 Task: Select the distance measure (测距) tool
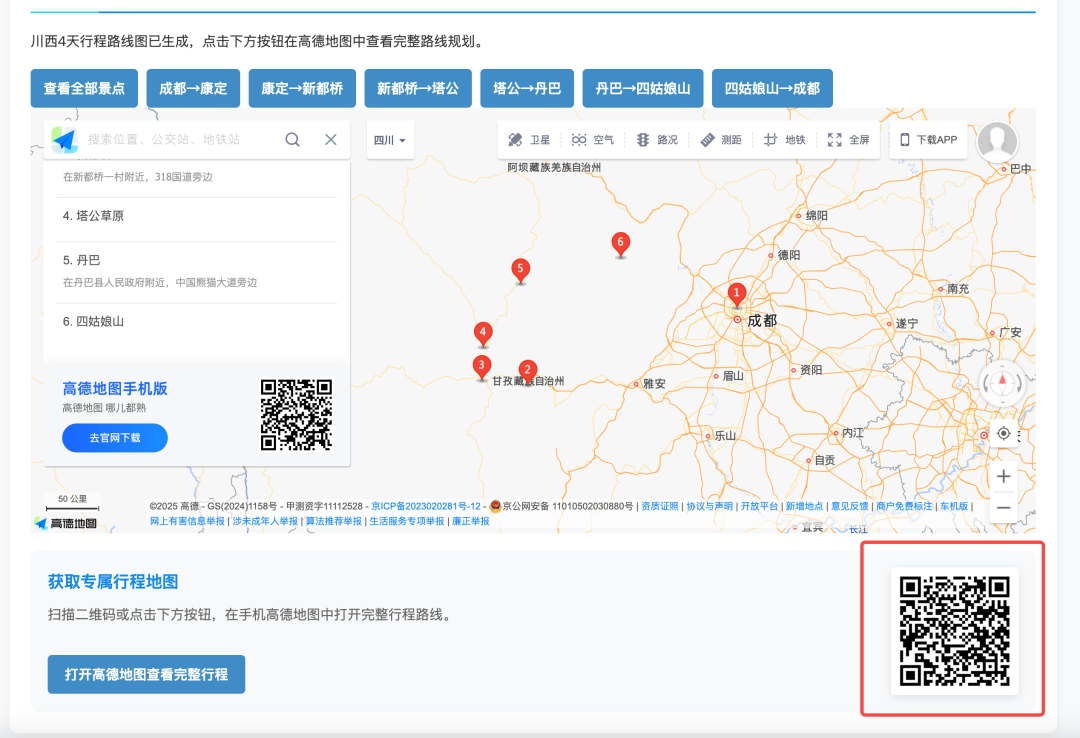coord(721,140)
